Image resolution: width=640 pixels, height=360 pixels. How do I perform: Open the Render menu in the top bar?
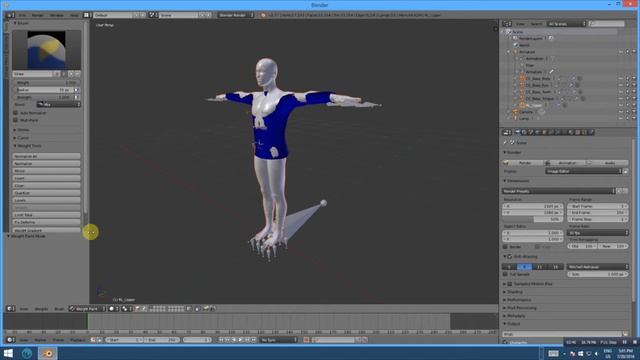coord(38,15)
